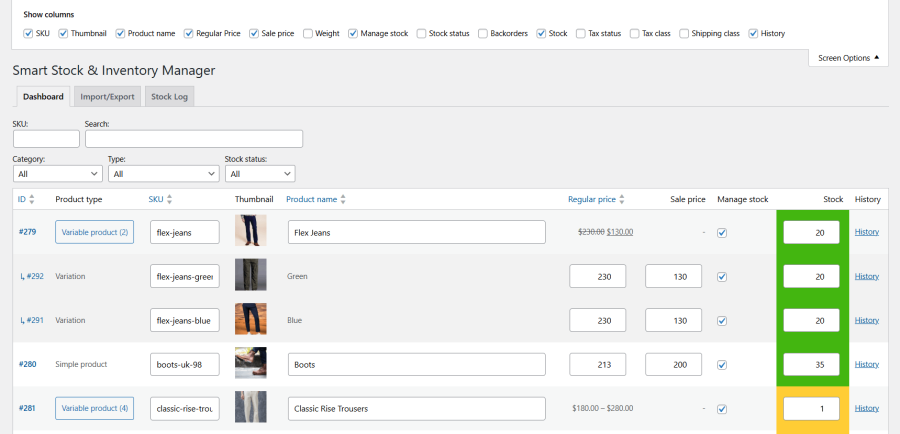The image size is (900, 434).
Task: Sort by Product name column arrows
Action: tap(343, 199)
